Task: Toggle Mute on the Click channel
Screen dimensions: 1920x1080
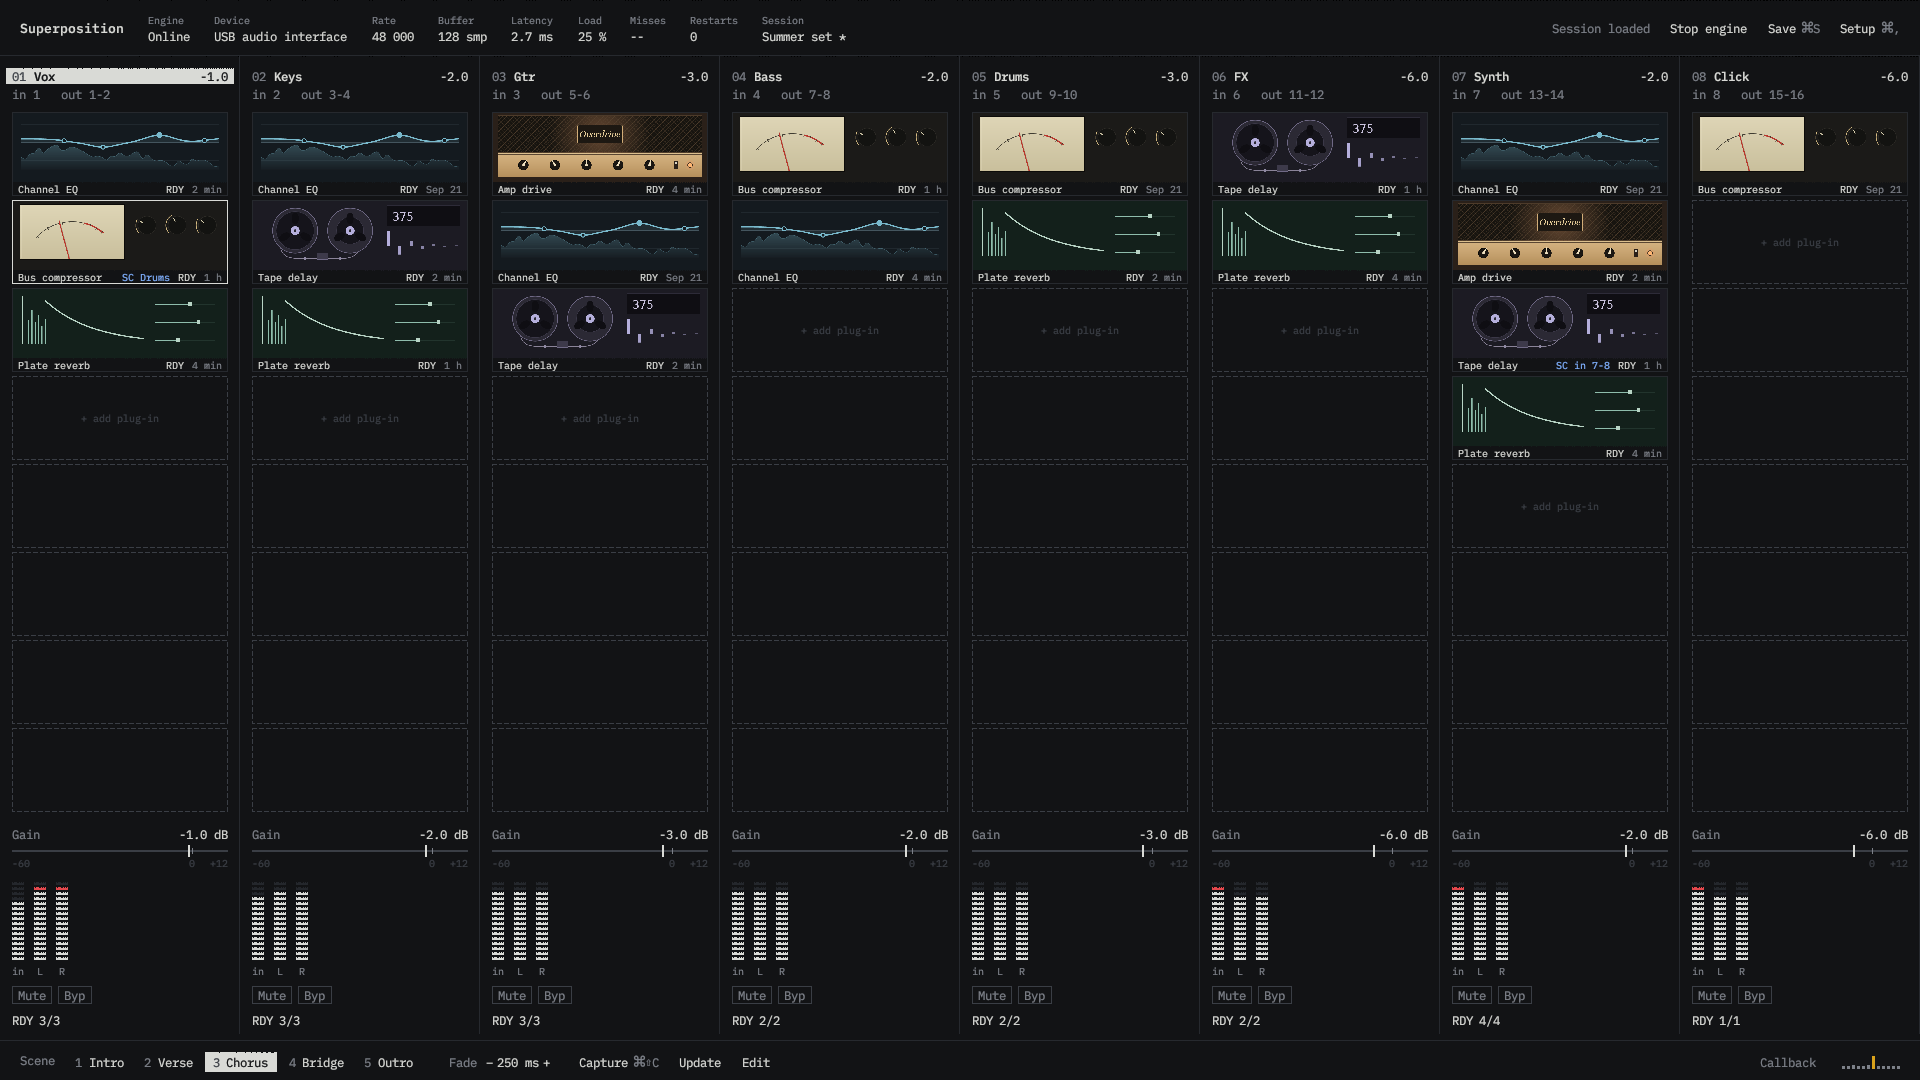Action: coord(1712,996)
